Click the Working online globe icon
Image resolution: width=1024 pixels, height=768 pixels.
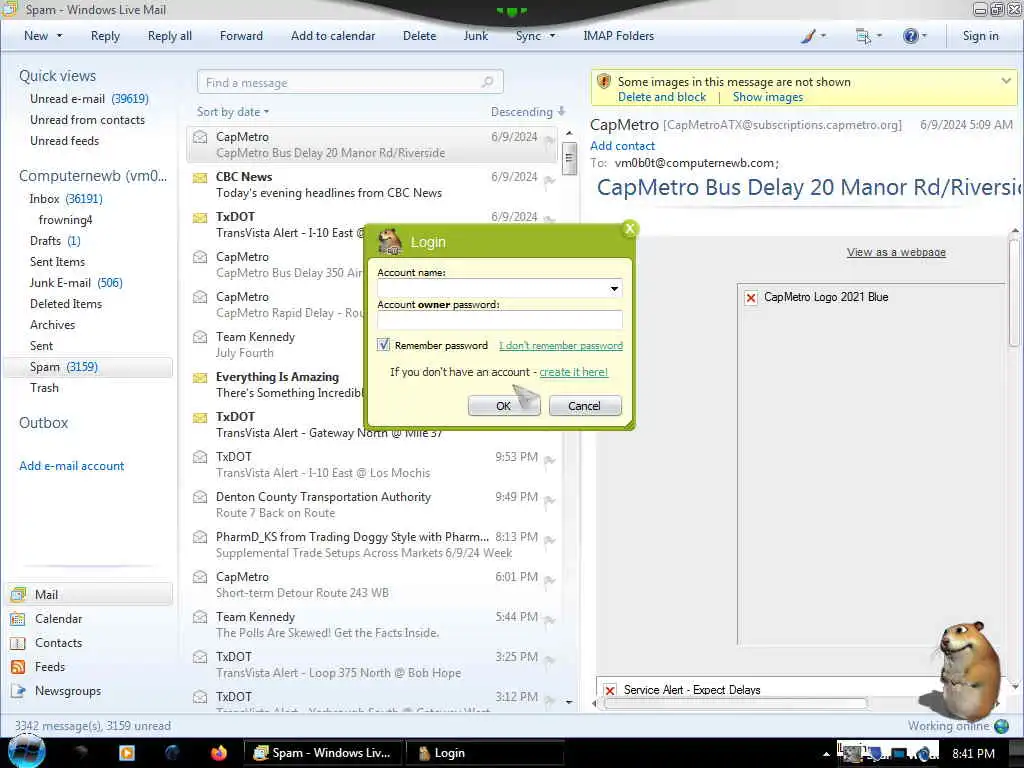click(1000, 726)
